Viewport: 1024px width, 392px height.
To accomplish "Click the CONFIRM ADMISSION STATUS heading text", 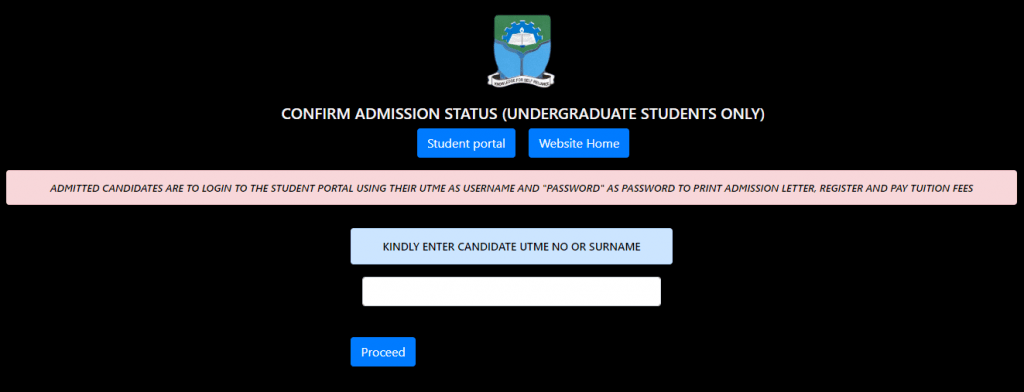I will (x=389, y=114).
